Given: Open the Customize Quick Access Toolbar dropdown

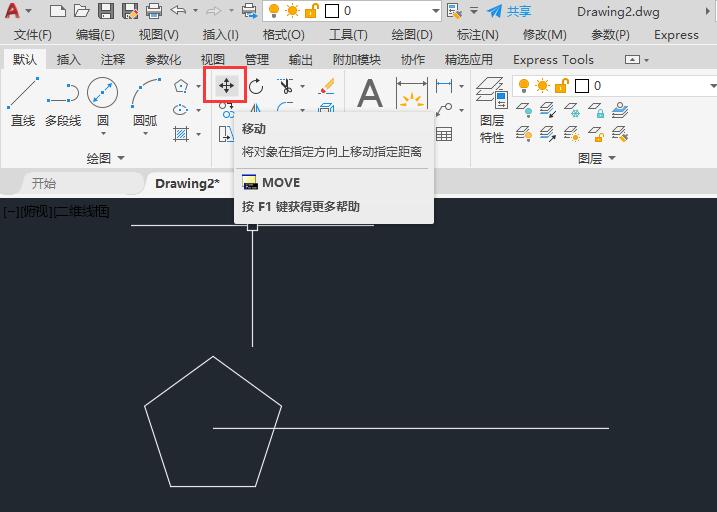Looking at the screenshot, I should [474, 11].
